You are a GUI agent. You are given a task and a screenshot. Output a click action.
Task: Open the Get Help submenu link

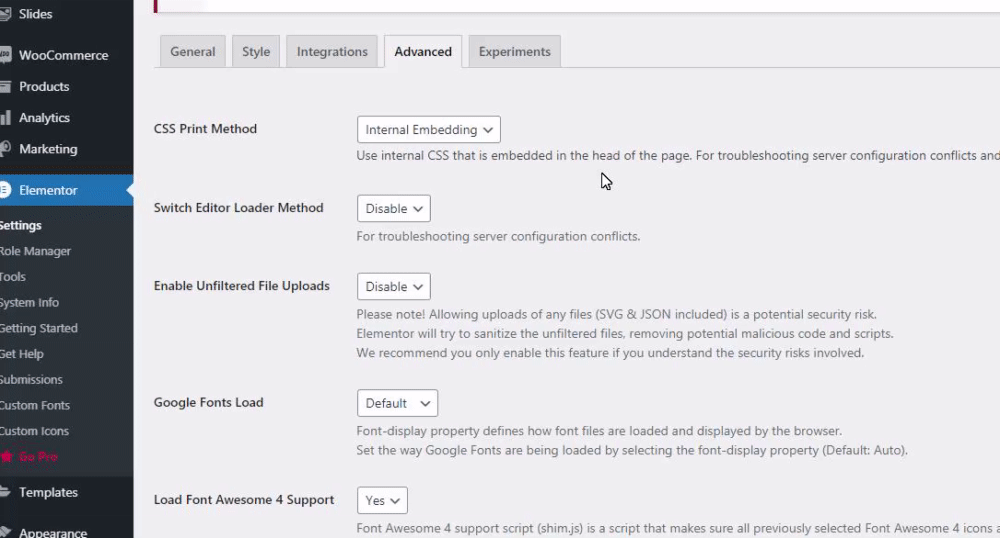(x=22, y=354)
